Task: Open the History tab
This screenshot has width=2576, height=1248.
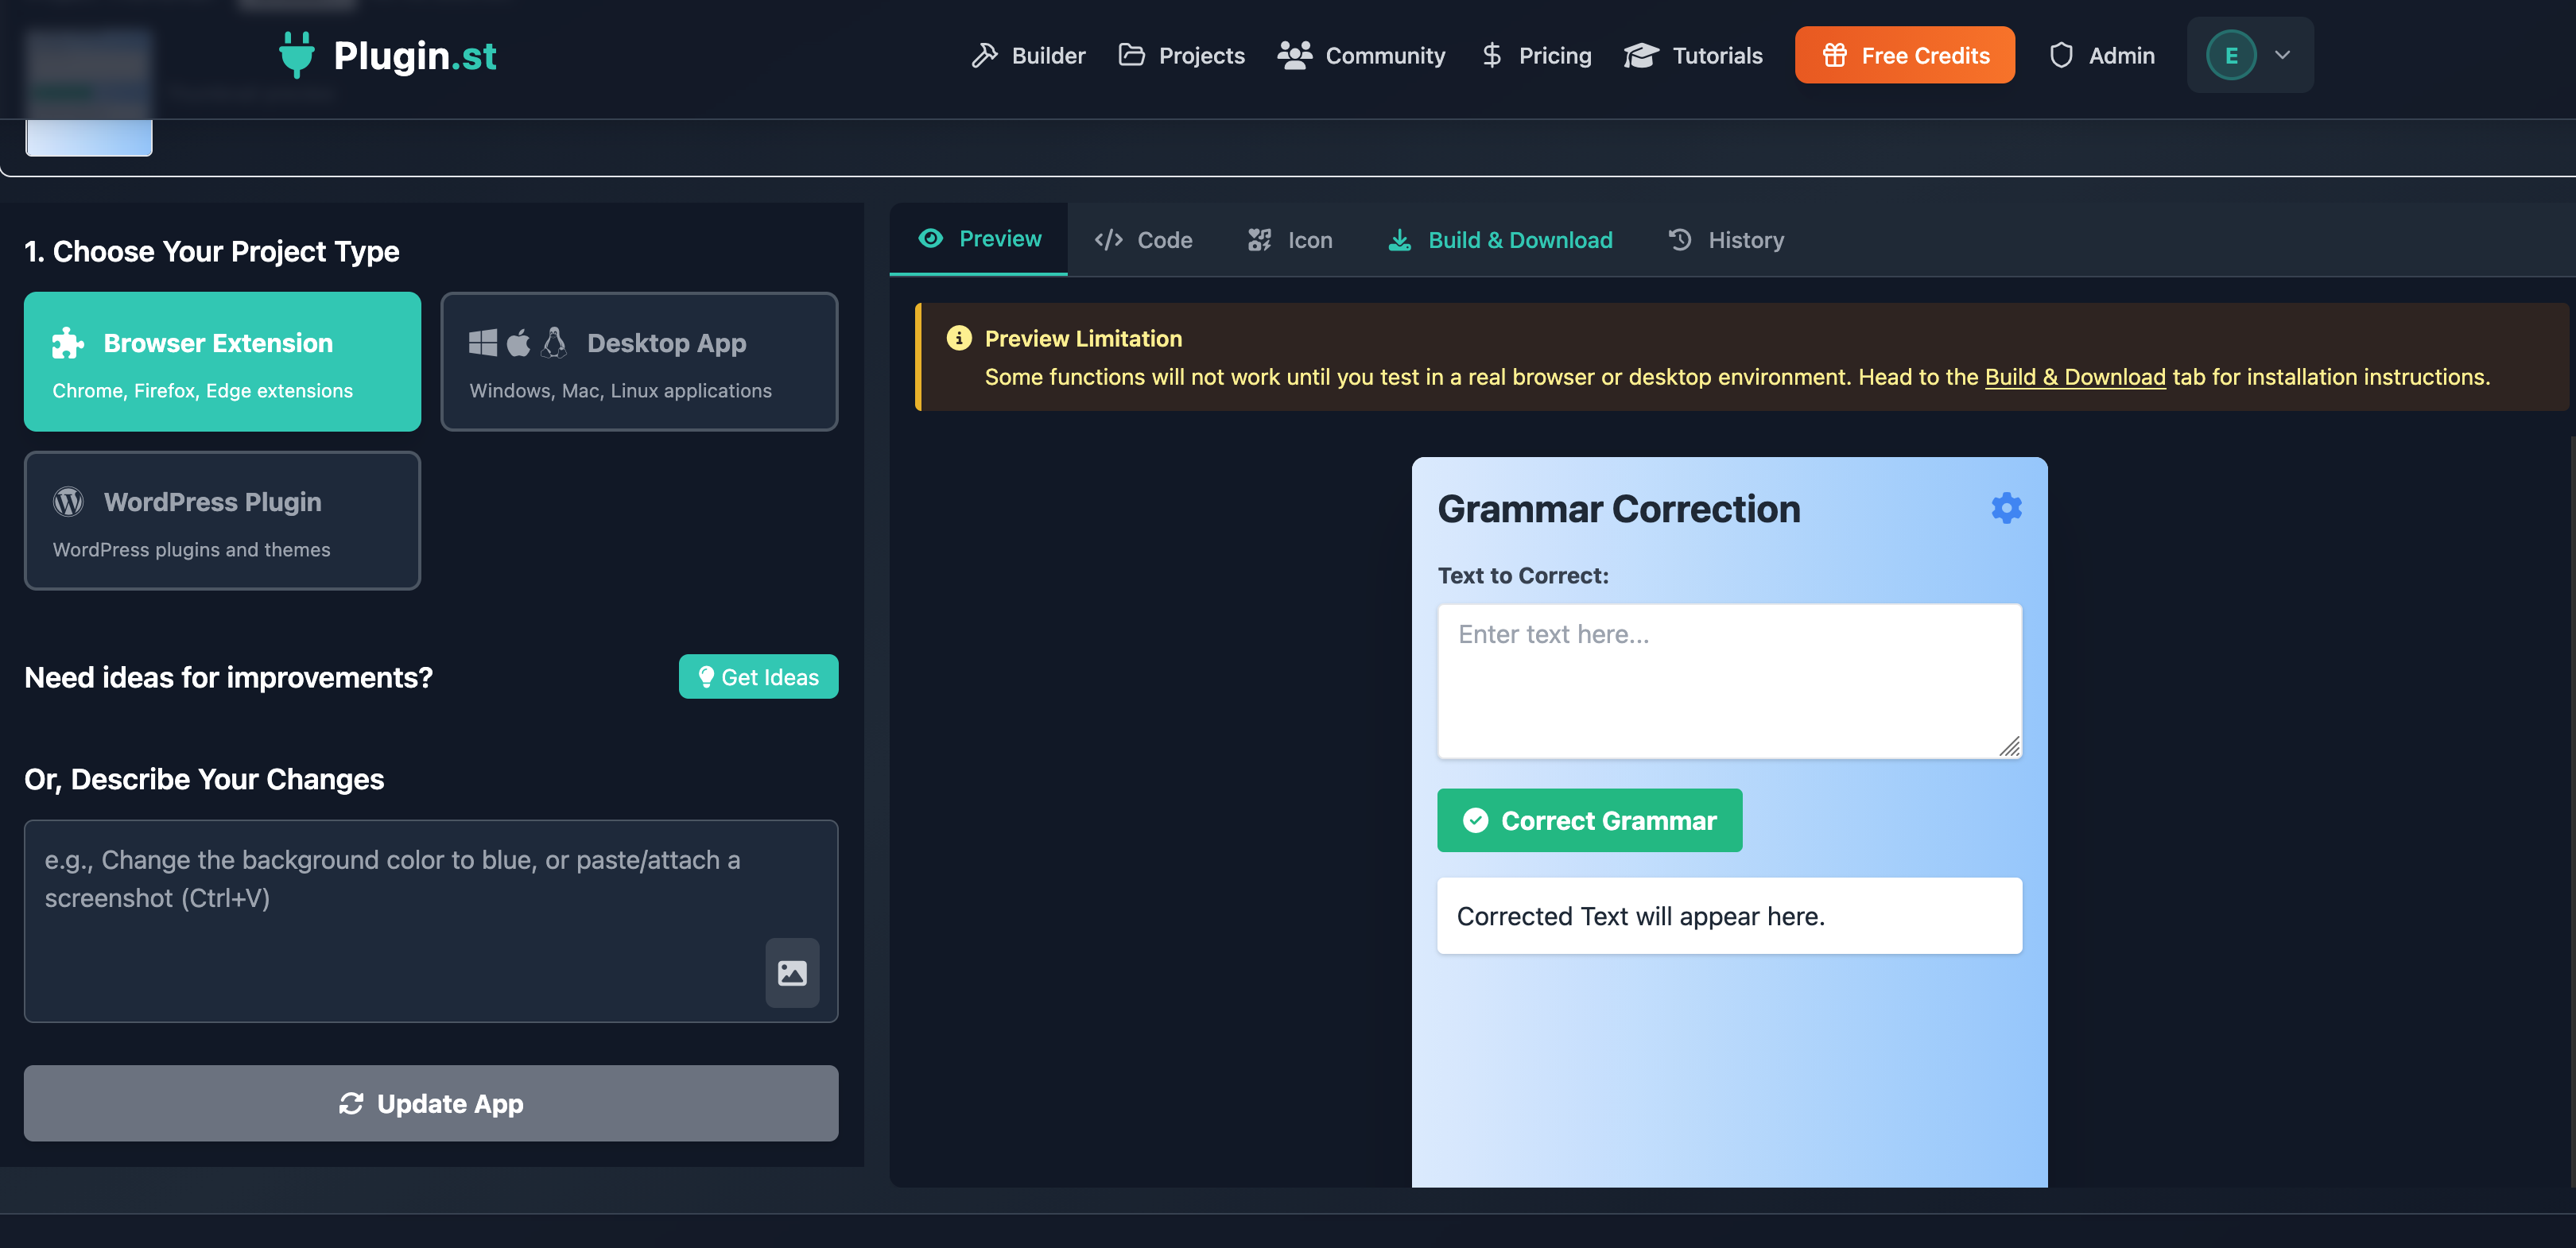Action: [x=1726, y=240]
